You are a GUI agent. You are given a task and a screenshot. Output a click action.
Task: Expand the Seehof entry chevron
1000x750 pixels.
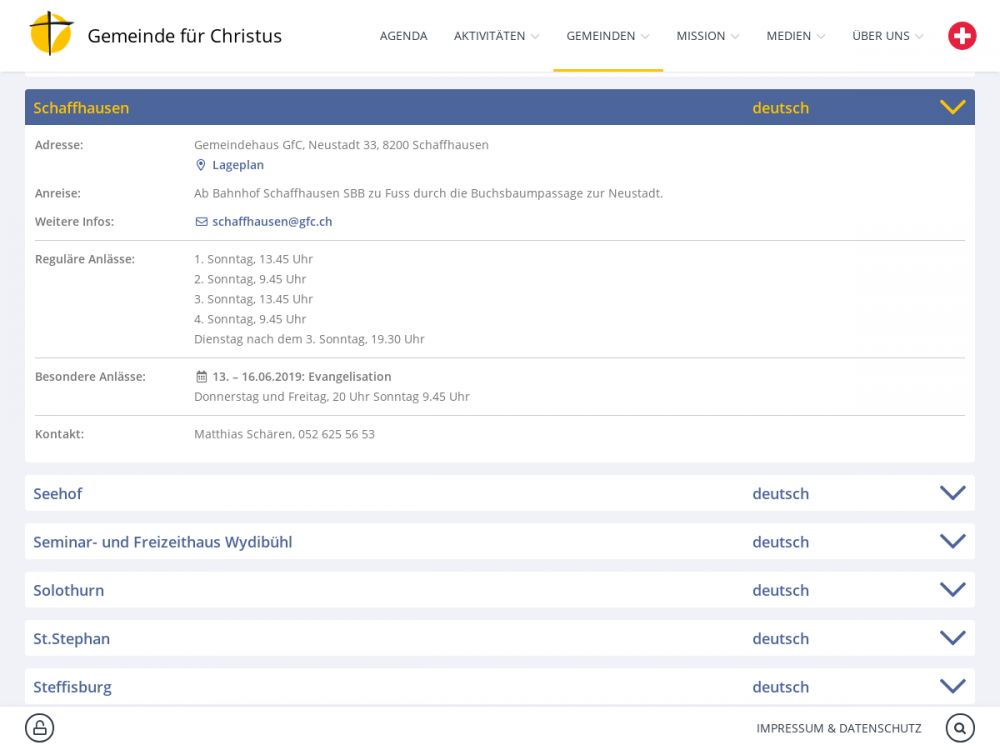[952, 493]
